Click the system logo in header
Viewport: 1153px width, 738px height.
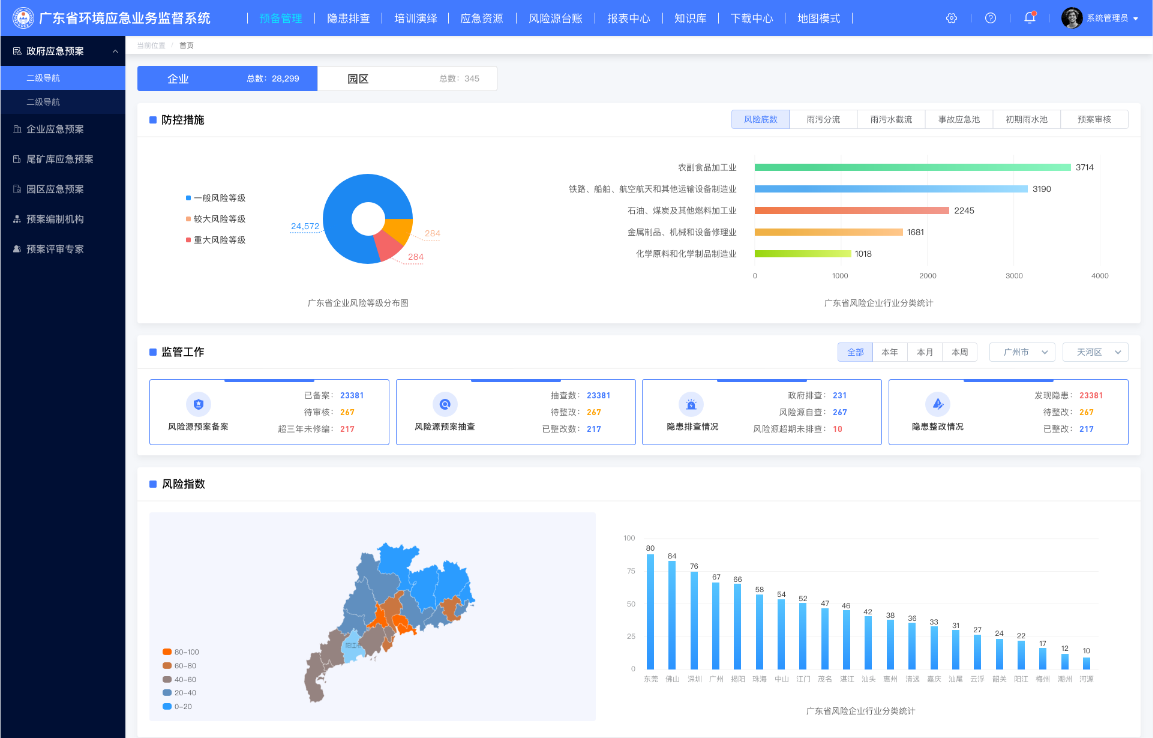point(24,18)
